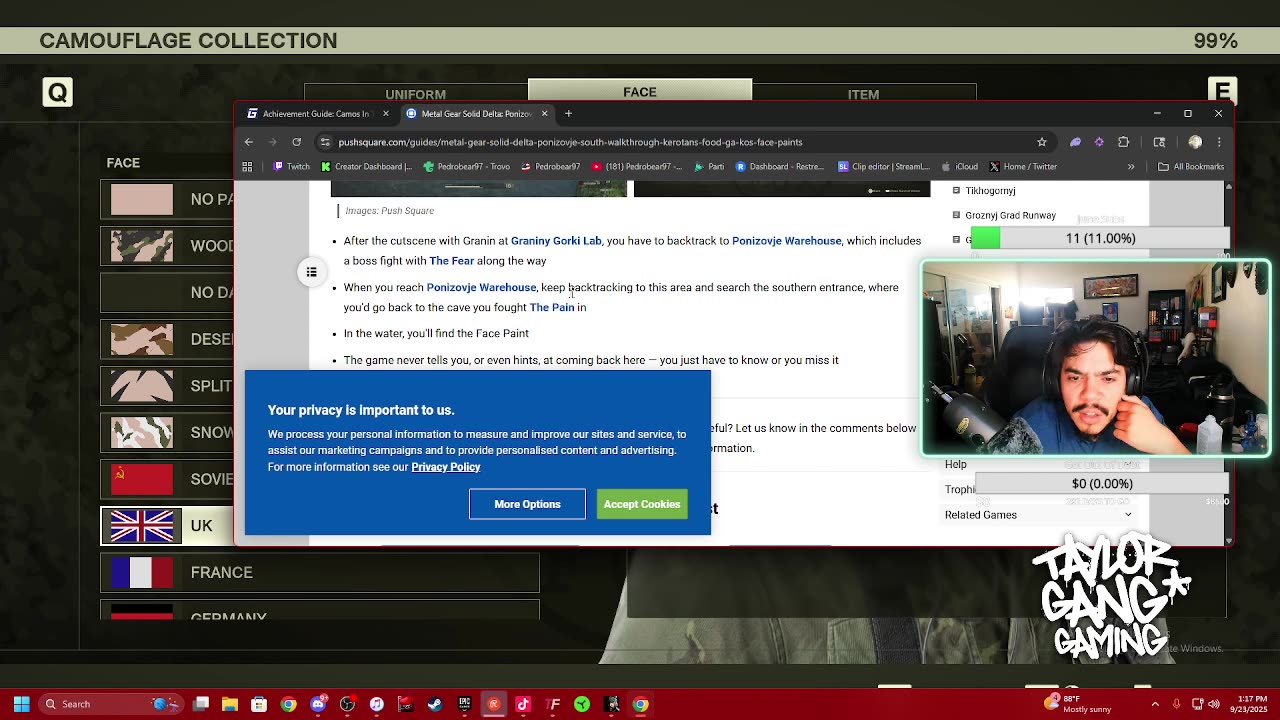Viewport: 1280px width, 720px height.
Task: Select the Desert face paint swatch
Action: (x=142, y=339)
